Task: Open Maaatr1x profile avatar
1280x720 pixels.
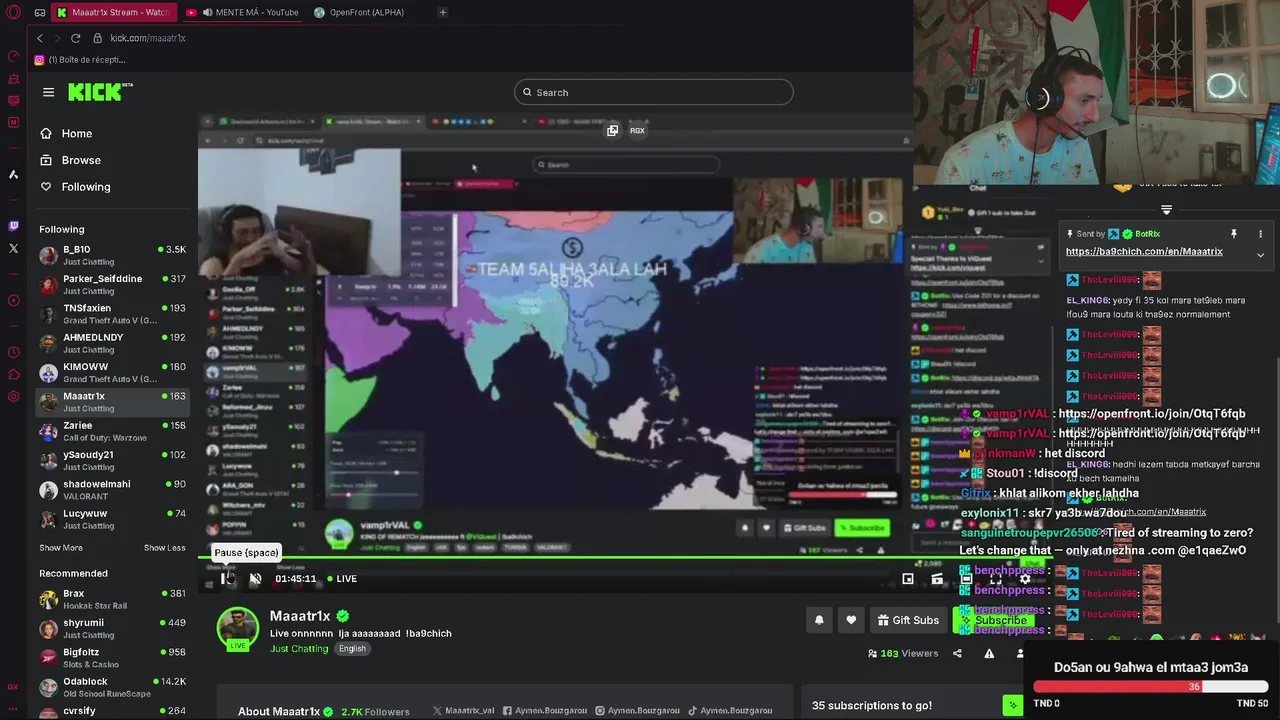Action: [238, 627]
